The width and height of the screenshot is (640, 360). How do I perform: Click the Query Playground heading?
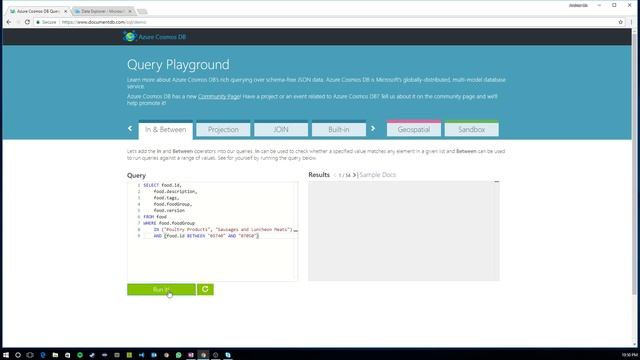(x=178, y=64)
